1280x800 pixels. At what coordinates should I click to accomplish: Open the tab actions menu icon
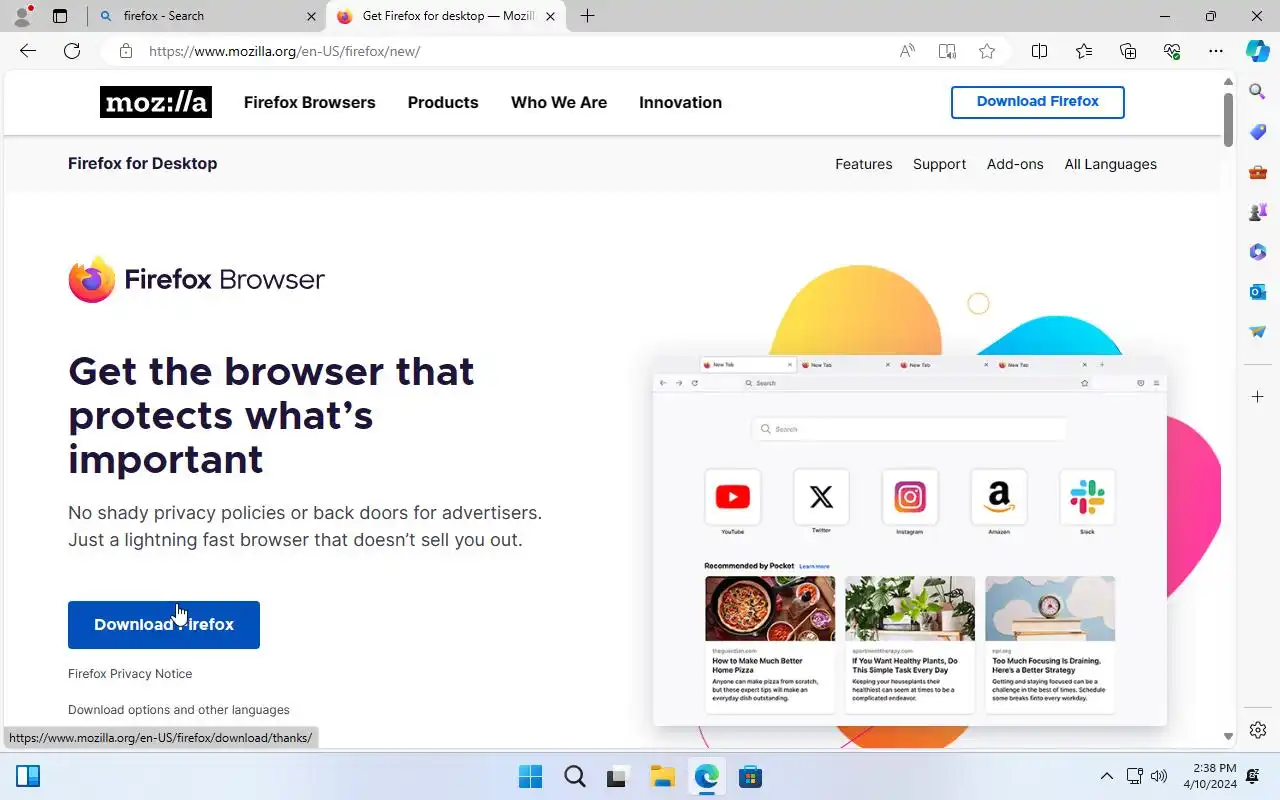[60, 16]
